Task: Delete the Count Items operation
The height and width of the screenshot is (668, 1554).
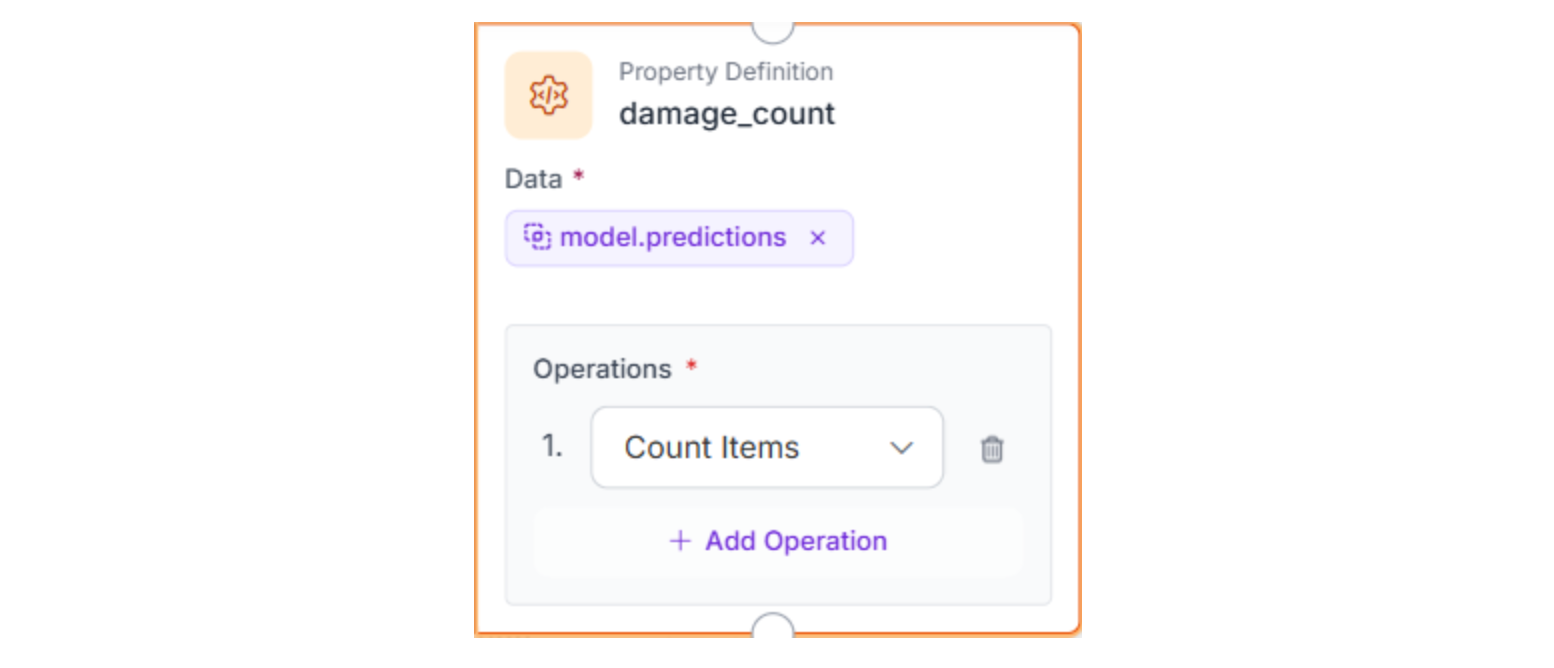Action: coord(991,449)
